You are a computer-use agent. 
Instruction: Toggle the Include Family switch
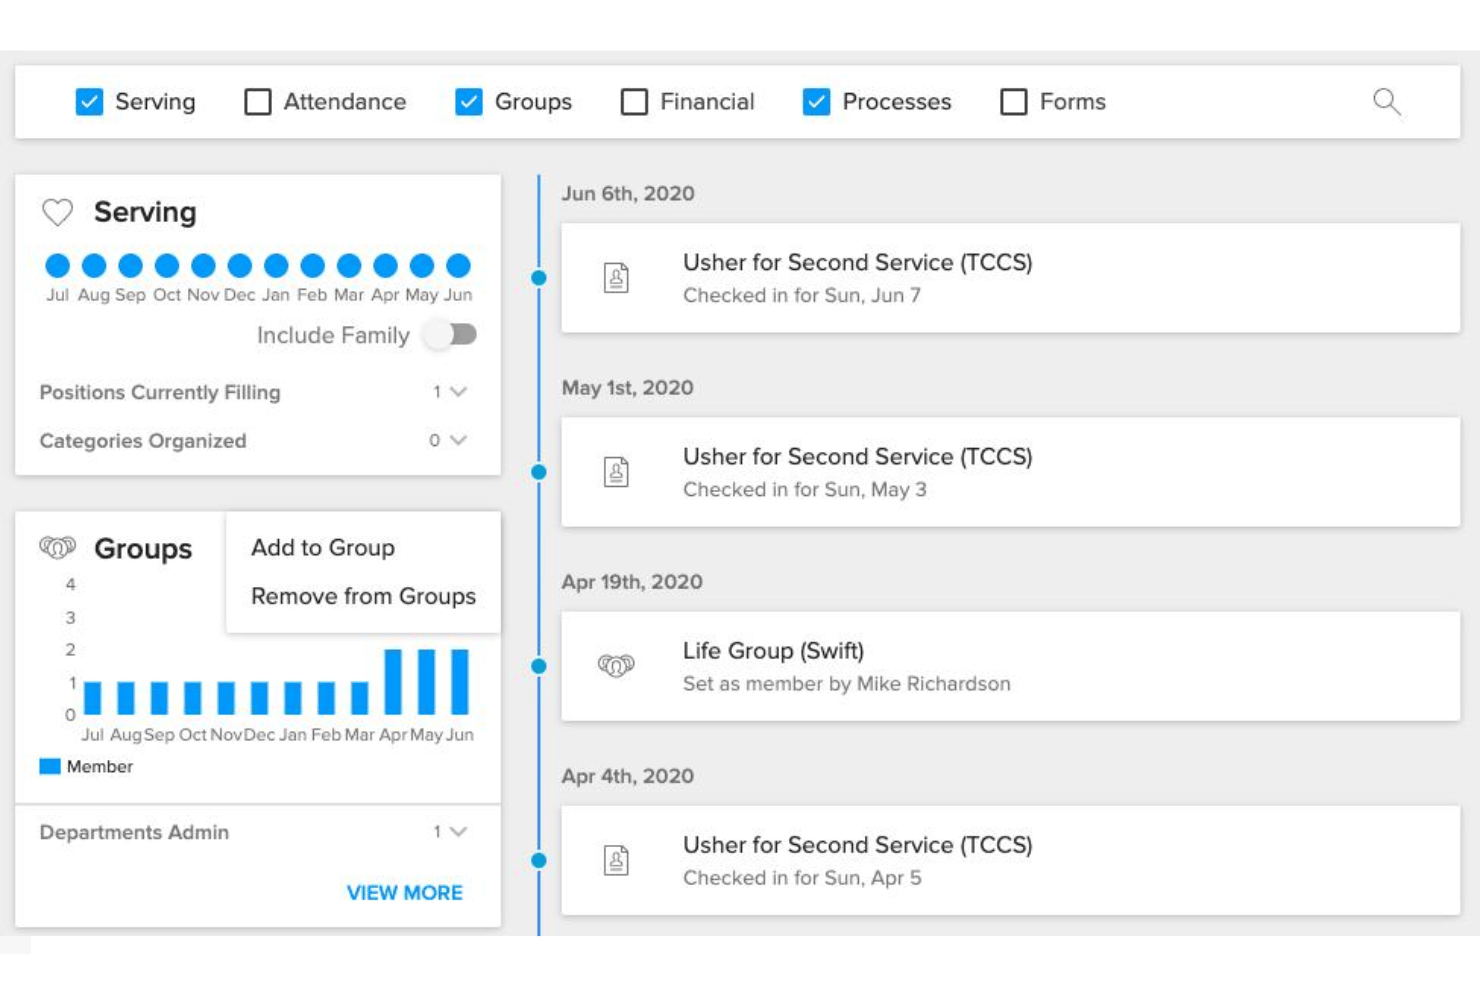pos(450,334)
